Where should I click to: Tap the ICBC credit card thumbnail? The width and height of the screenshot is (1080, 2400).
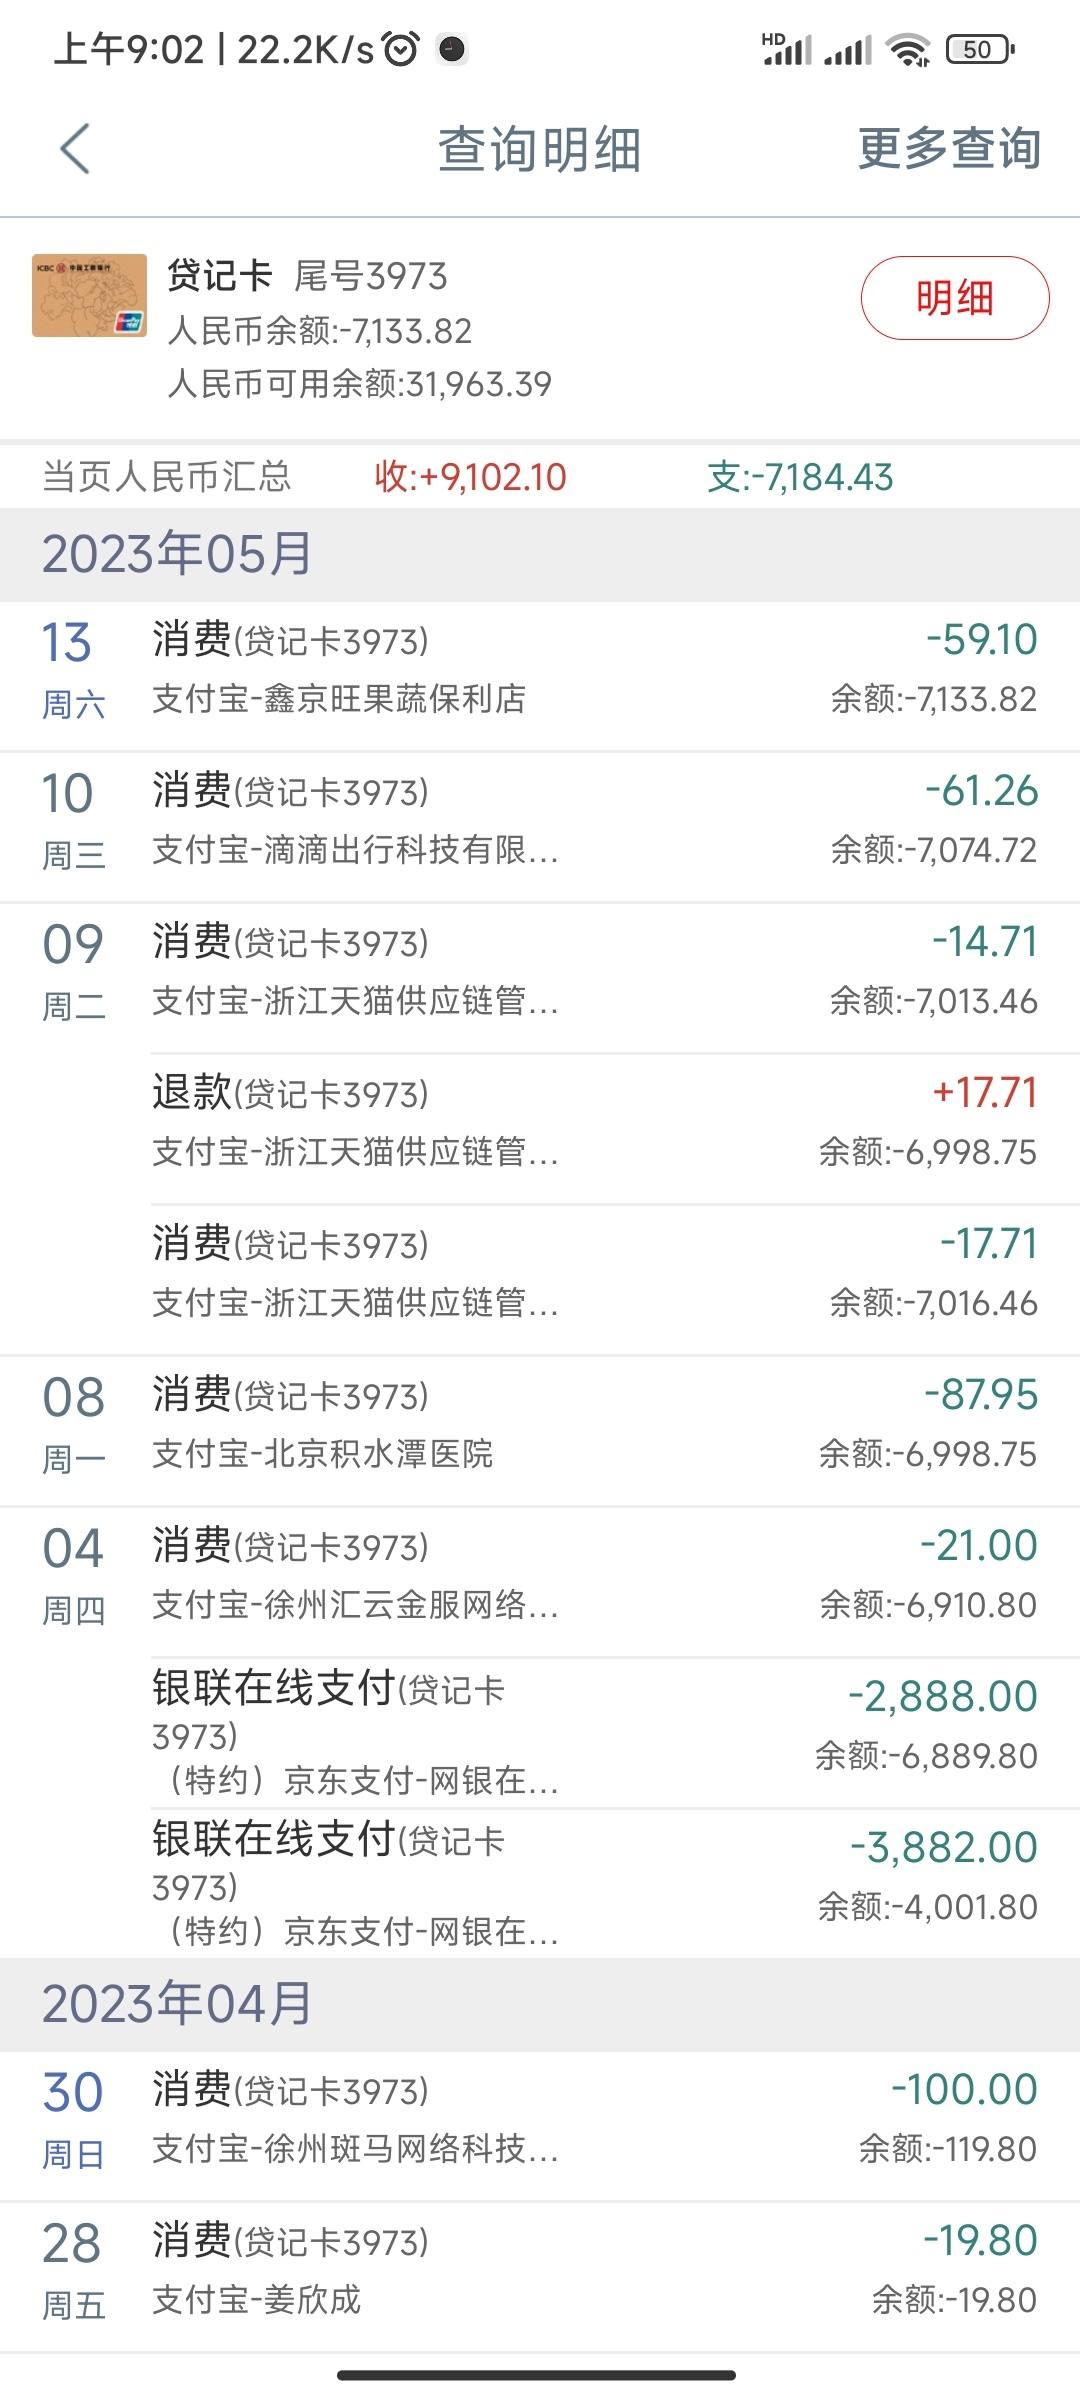click(x=89, y=296)
